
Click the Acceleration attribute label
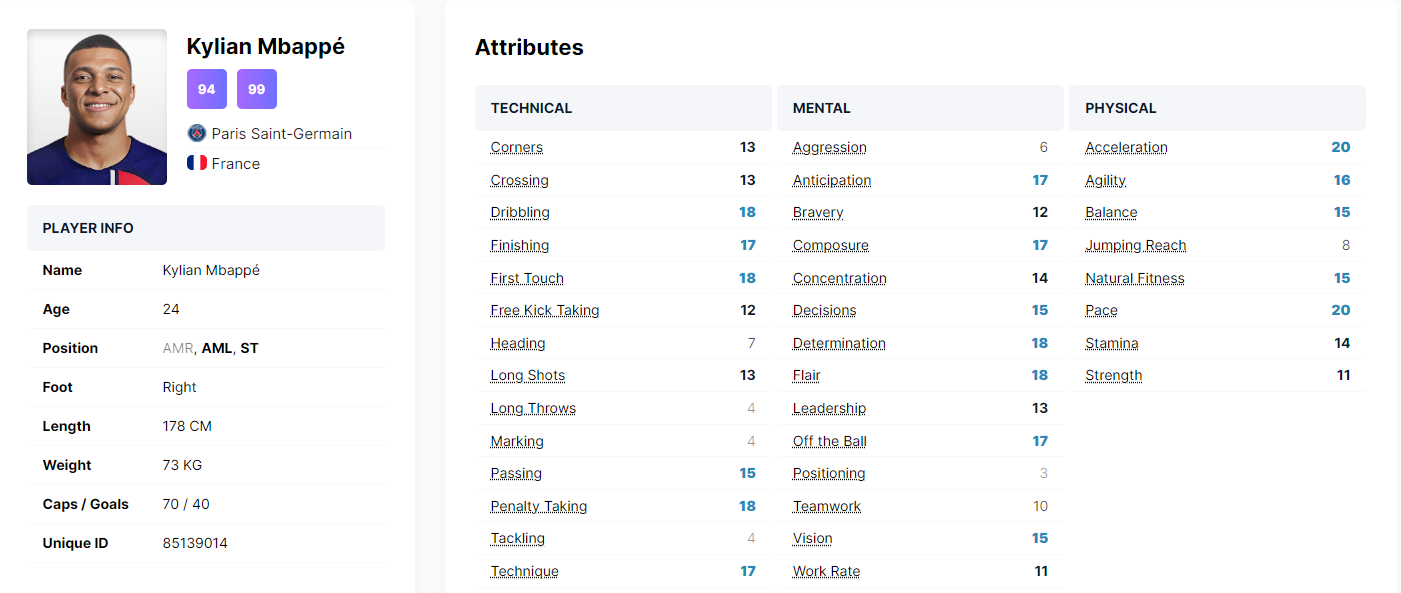click(x=1126, y=147)
